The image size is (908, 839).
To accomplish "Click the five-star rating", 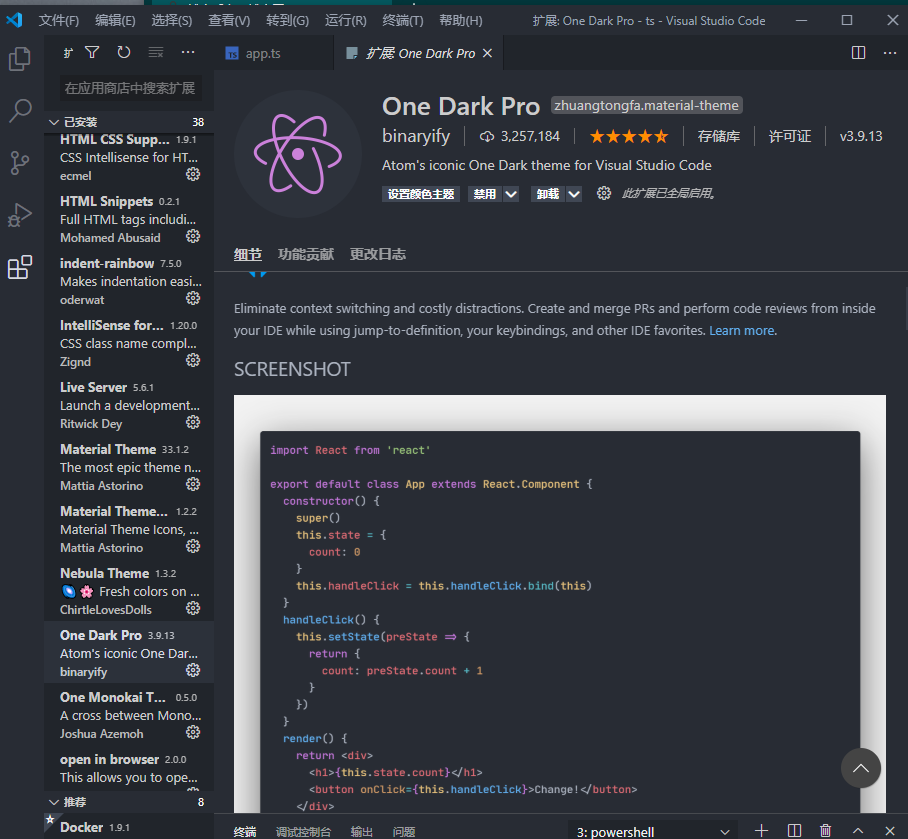I will 629,137.
